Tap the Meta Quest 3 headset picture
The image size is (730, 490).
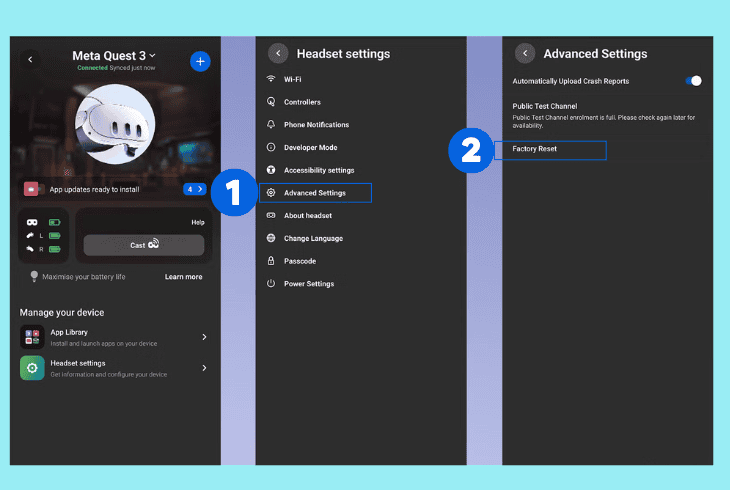point(115,124)
